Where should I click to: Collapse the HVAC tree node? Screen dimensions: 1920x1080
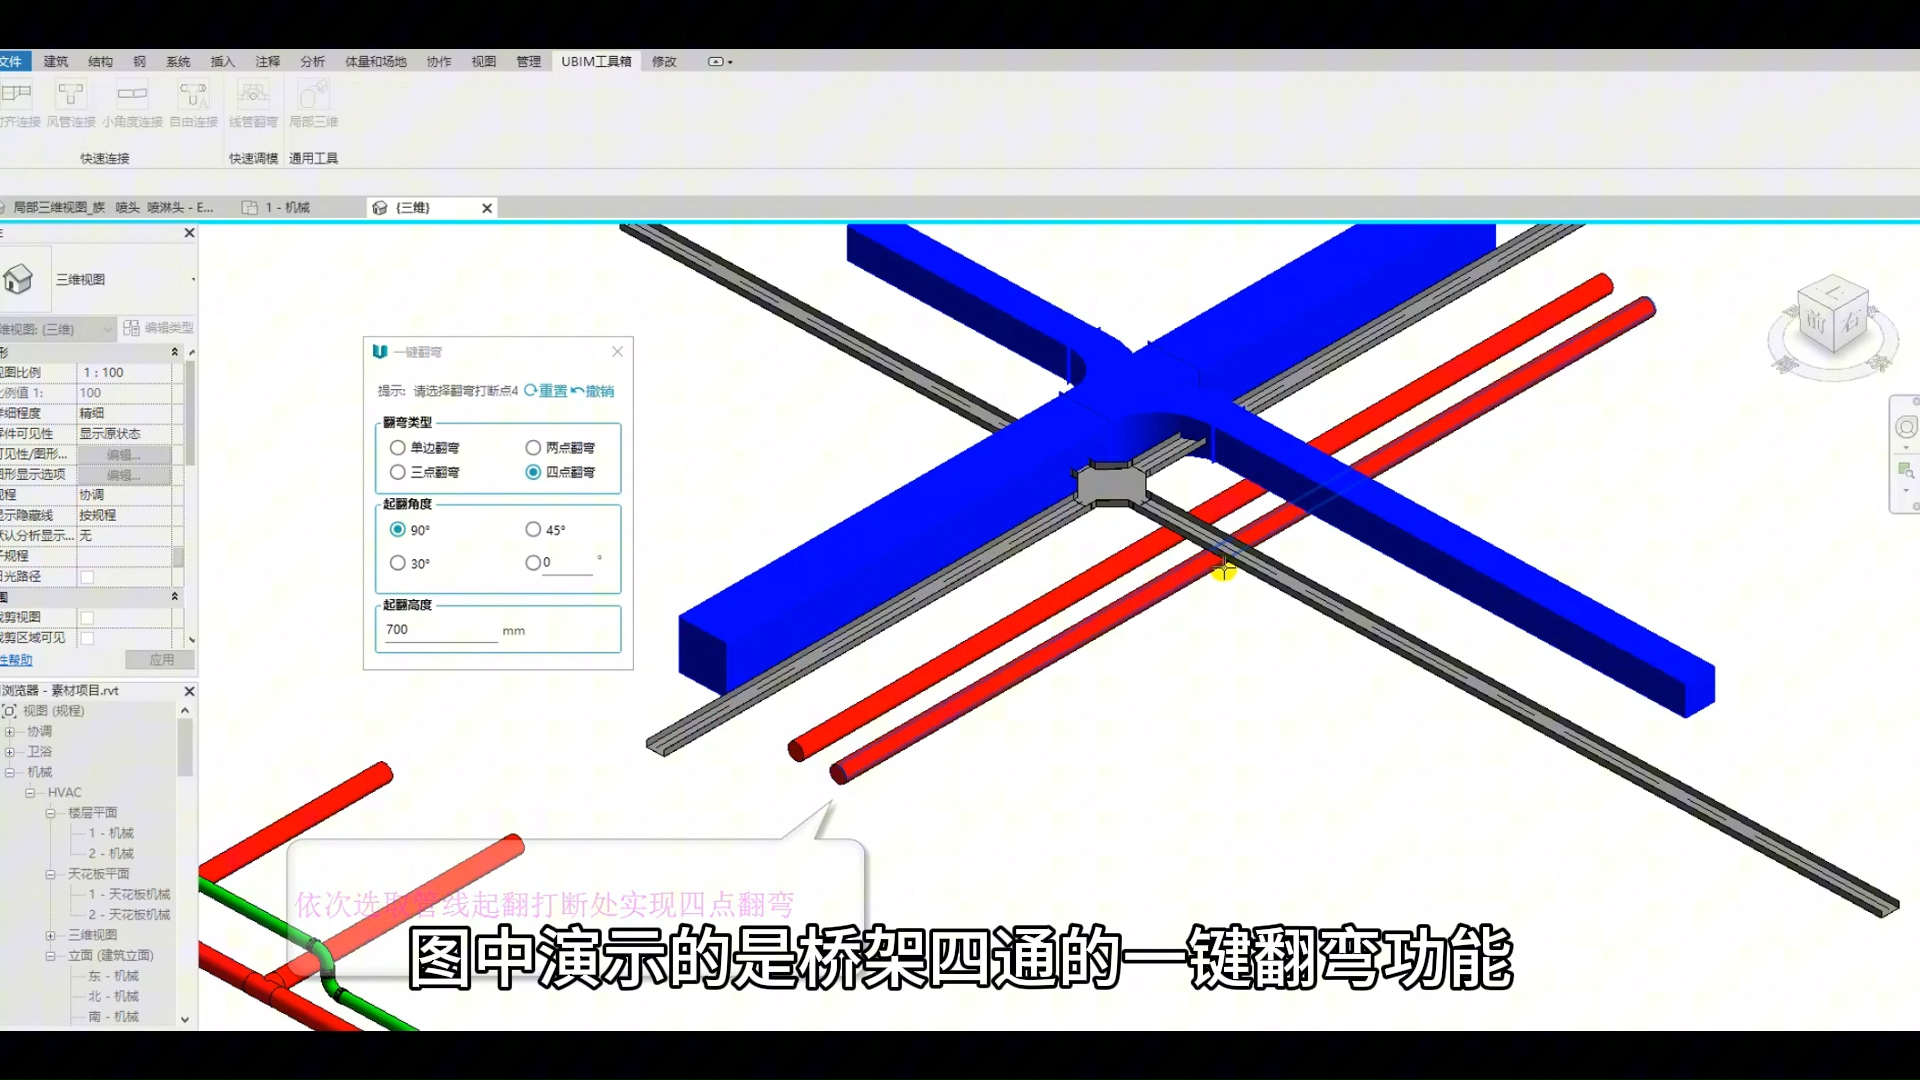point(30,792)
